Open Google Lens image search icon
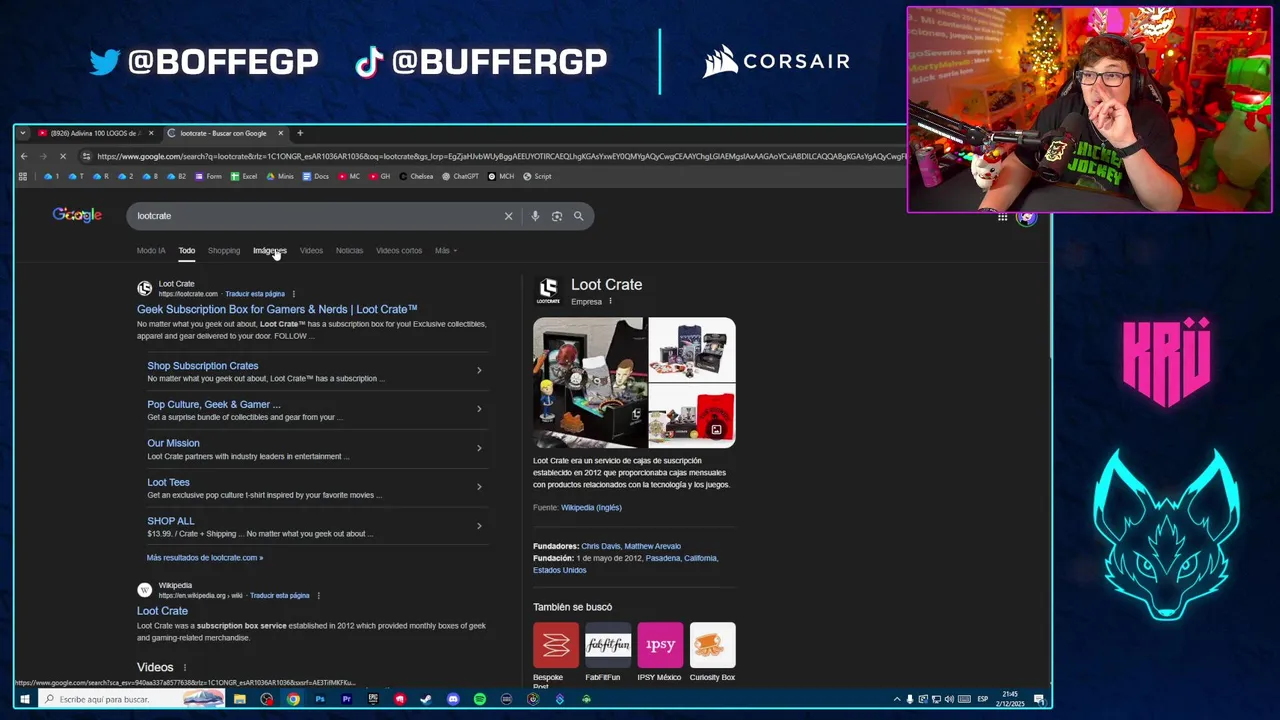 (557, 216)
